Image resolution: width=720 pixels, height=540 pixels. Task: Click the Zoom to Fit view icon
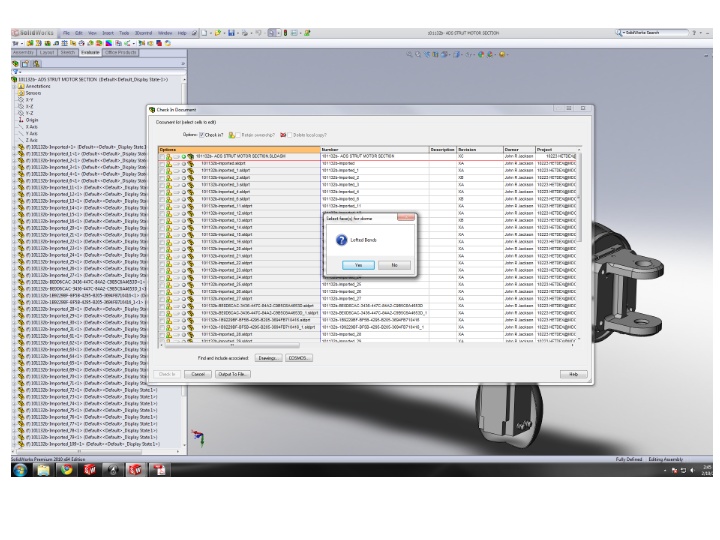tap(409, 55)
